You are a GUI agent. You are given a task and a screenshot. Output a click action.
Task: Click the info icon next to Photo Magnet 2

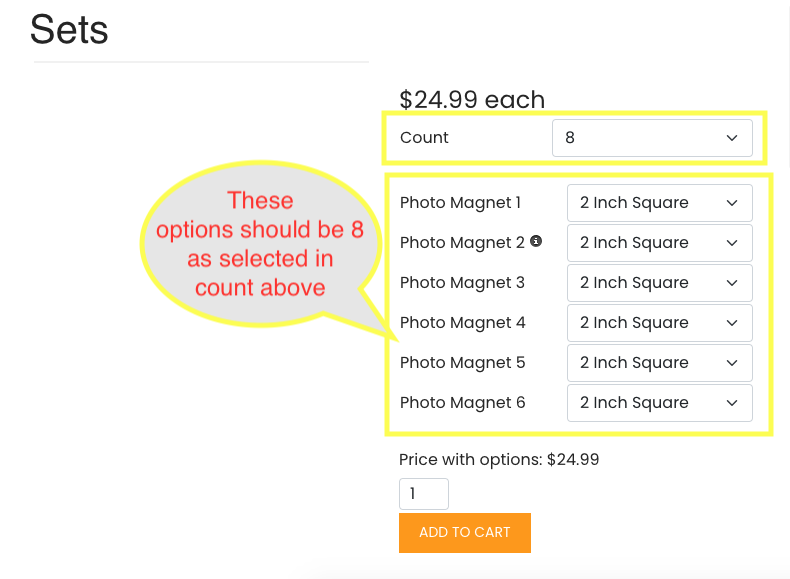click(x=537, y=241)
